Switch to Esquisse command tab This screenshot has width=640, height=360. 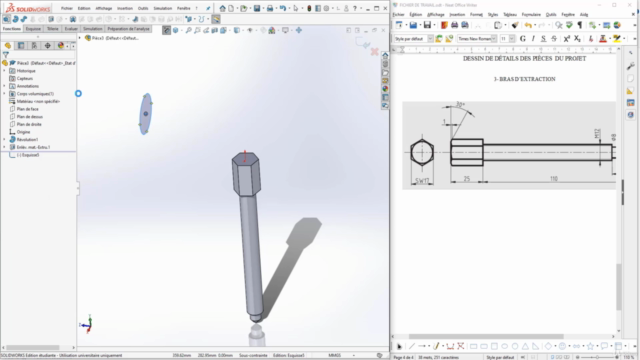pyautogui.click(x=33, y=29)
